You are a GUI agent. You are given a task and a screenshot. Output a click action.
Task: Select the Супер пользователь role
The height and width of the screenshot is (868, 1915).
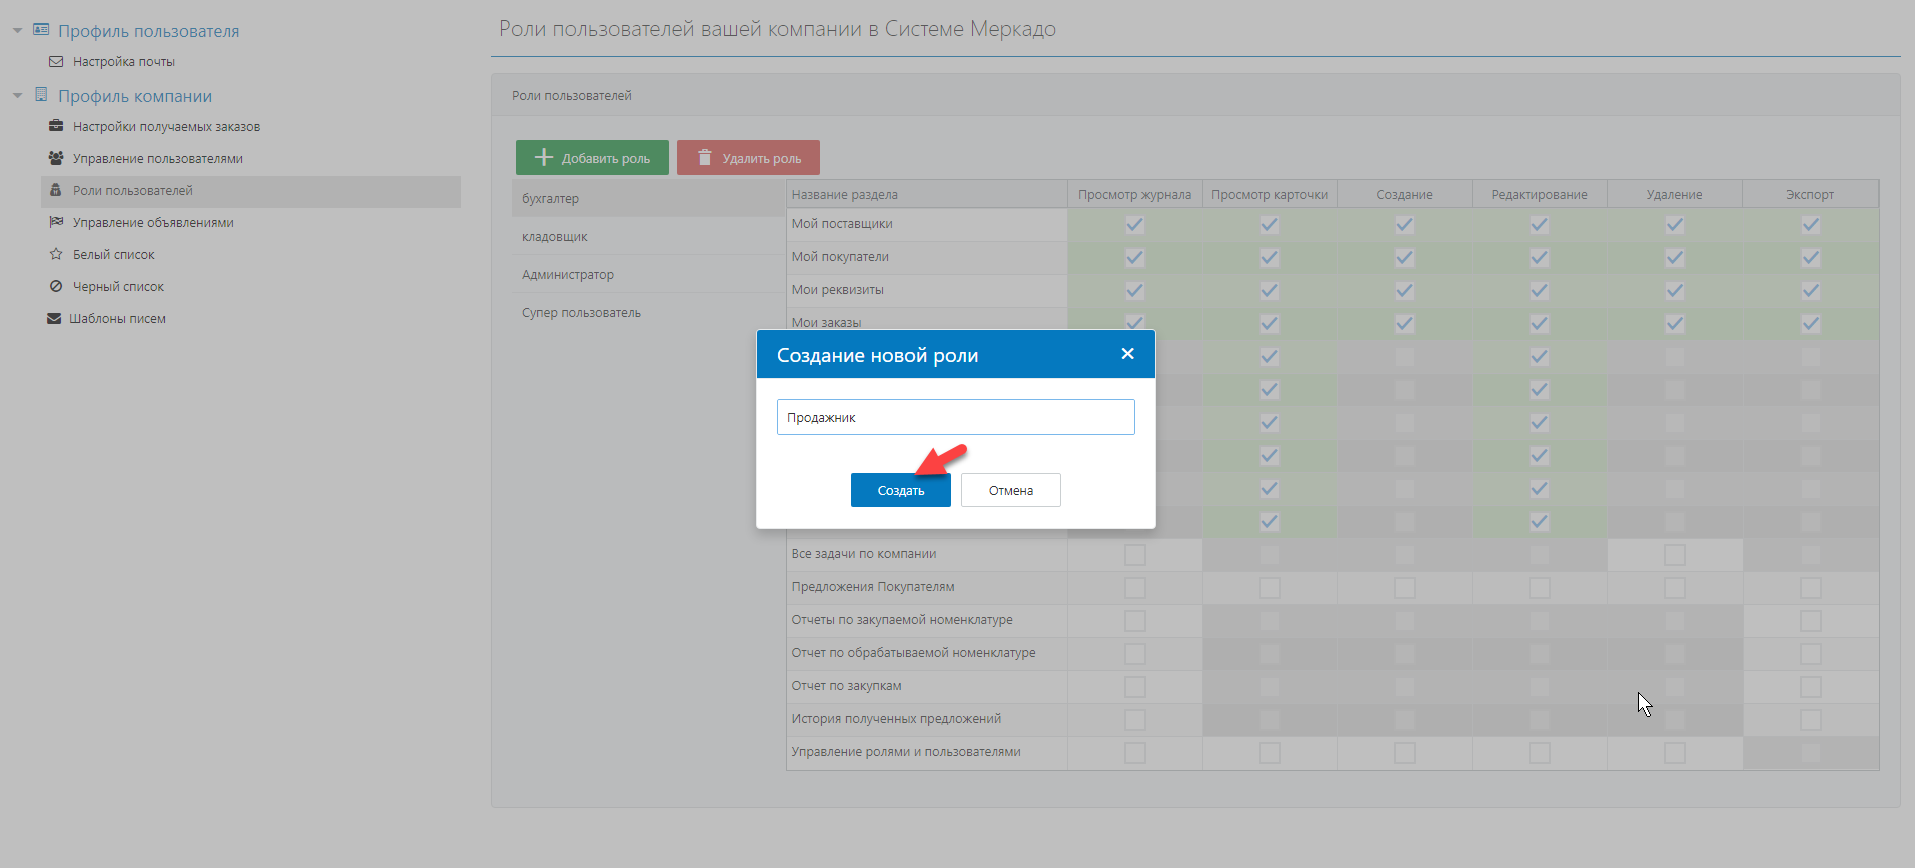(x=581, y=313)
